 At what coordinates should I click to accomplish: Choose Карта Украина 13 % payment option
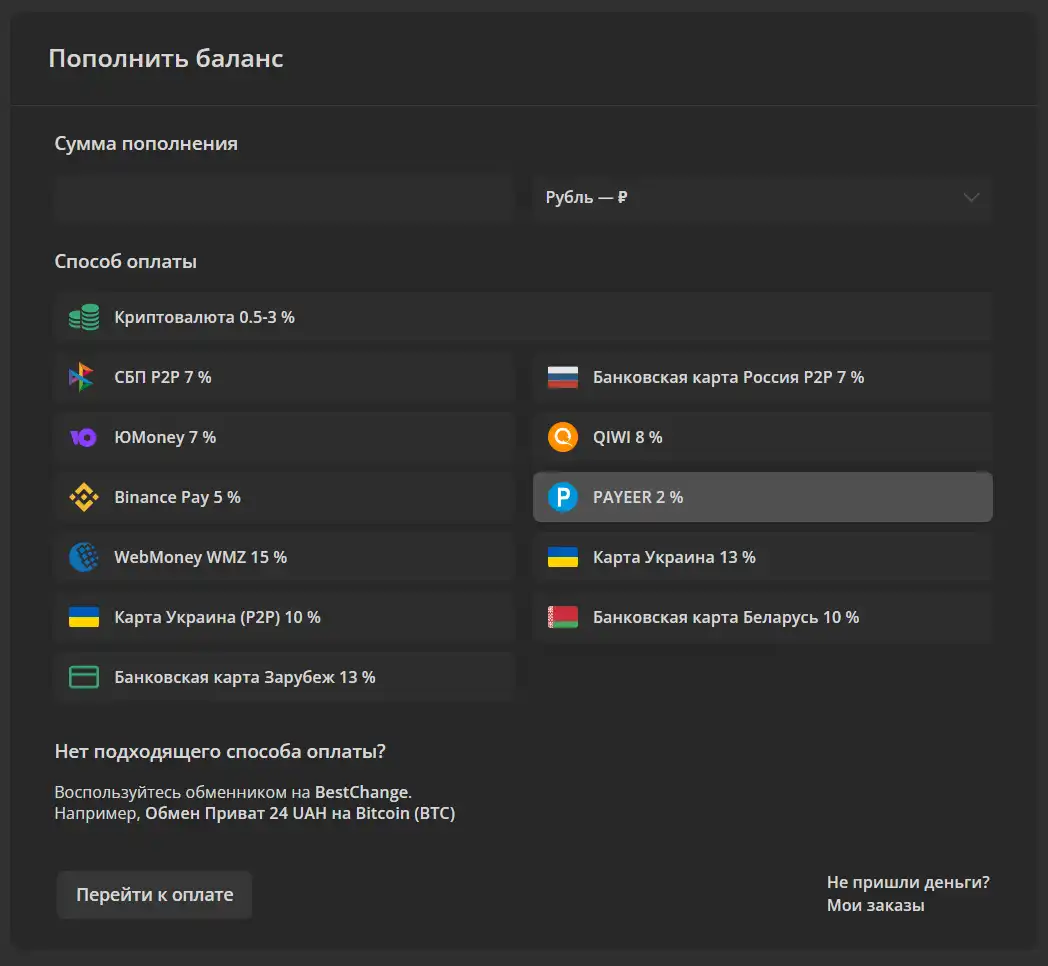[x=763, y=557]
